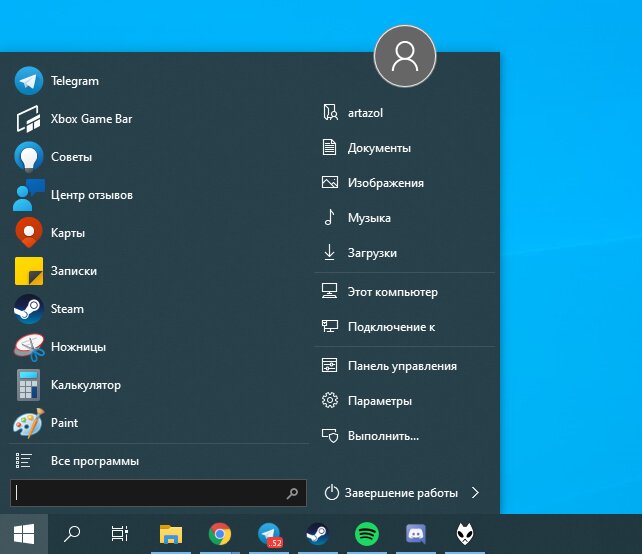
Task: Click the Xbox Game Bar text label
Action: pyautogui.click(x=91, y=119)
